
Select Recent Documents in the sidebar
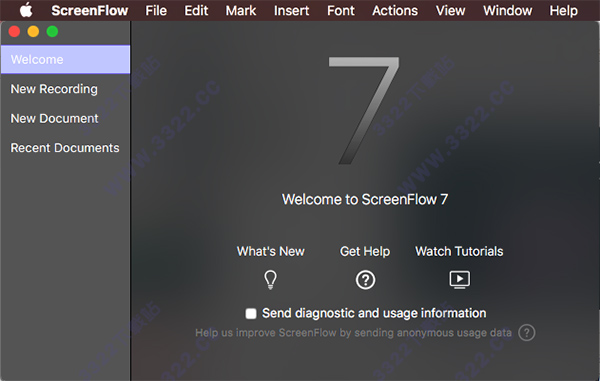coord(65,148)
